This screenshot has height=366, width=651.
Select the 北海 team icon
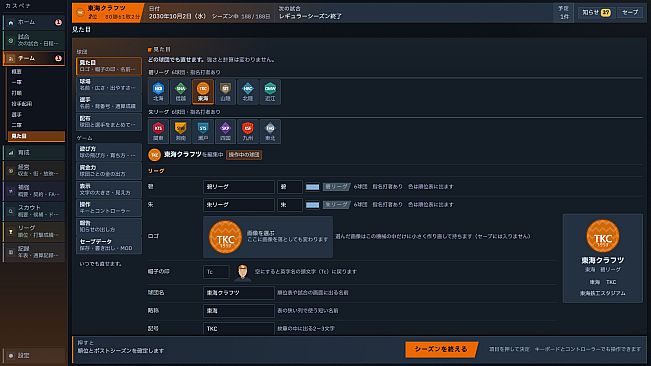point(158,92)
